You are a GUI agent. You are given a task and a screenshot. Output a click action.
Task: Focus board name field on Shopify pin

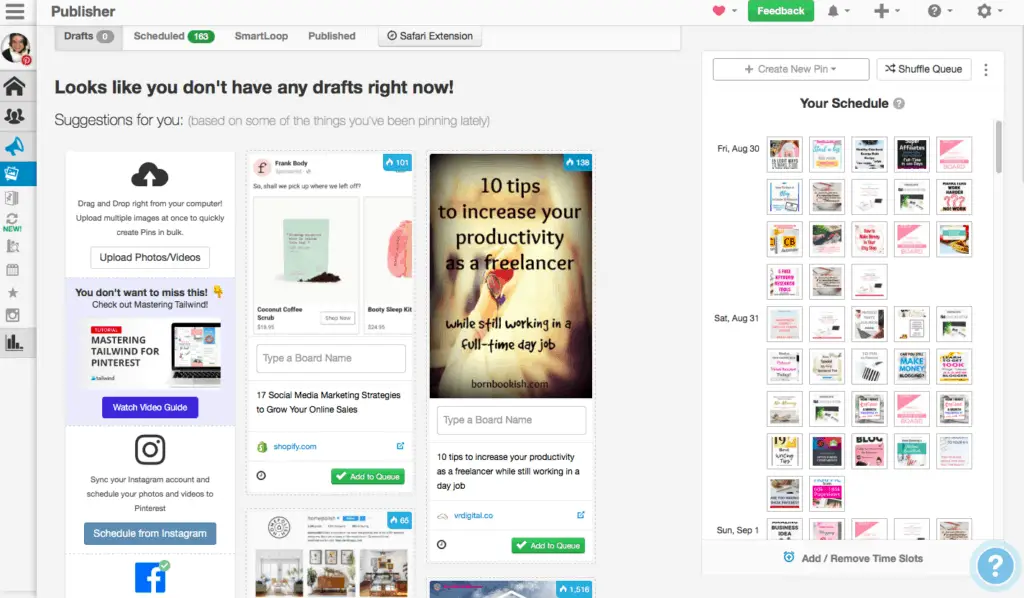coord(331,358)
